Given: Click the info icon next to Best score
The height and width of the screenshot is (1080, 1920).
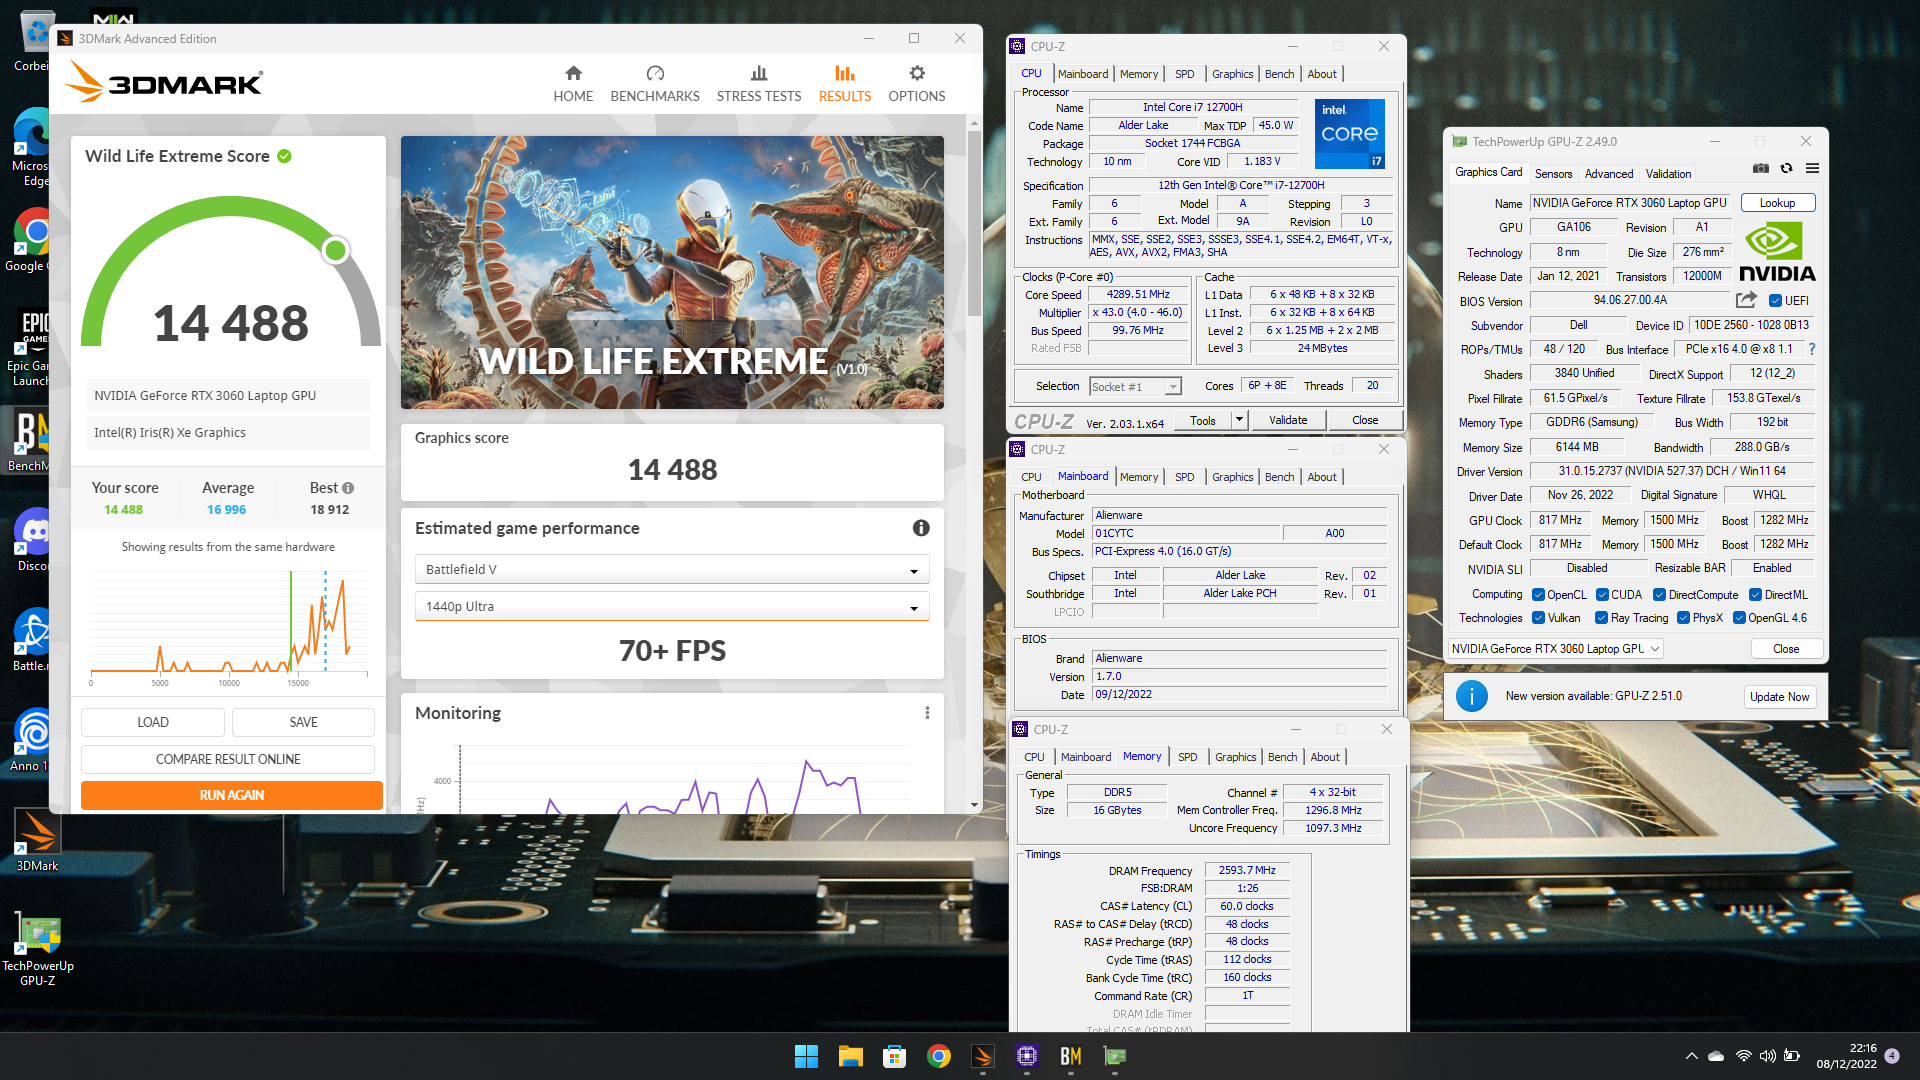Looking at the screenshot, I should [x=348, y=488].
